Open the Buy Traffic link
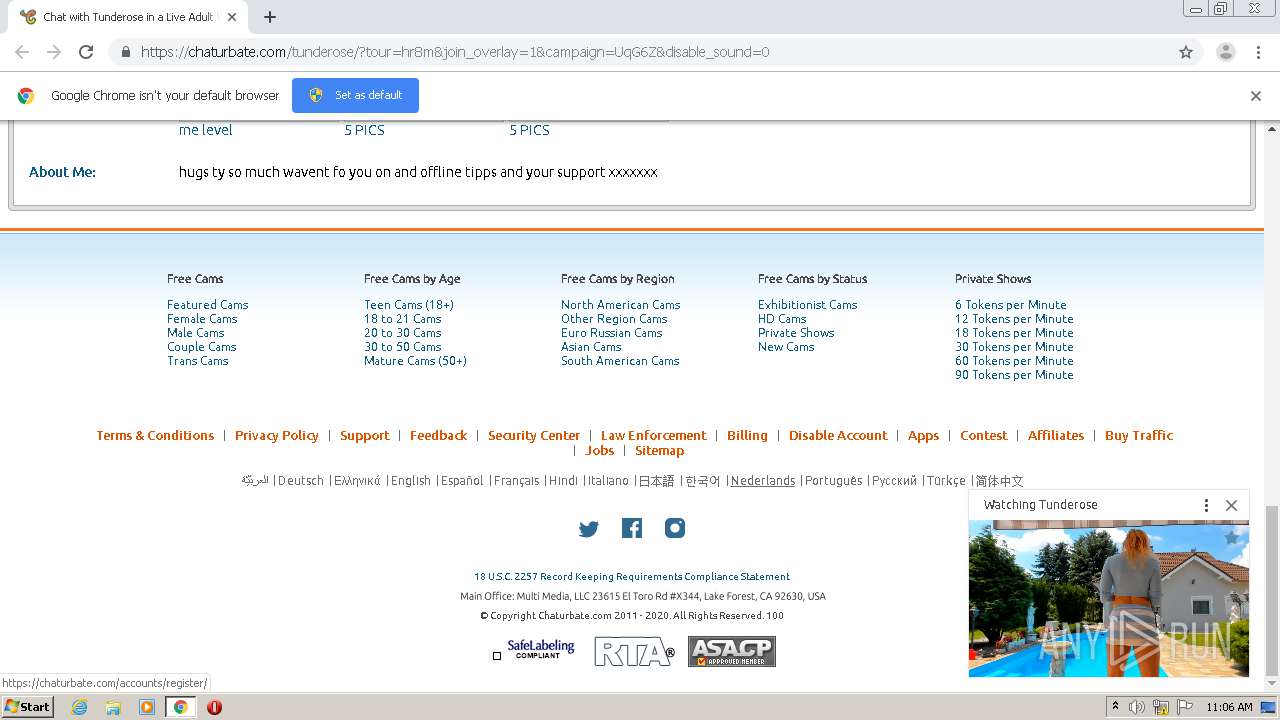 pyautogui.click(x=1139, y=436)
